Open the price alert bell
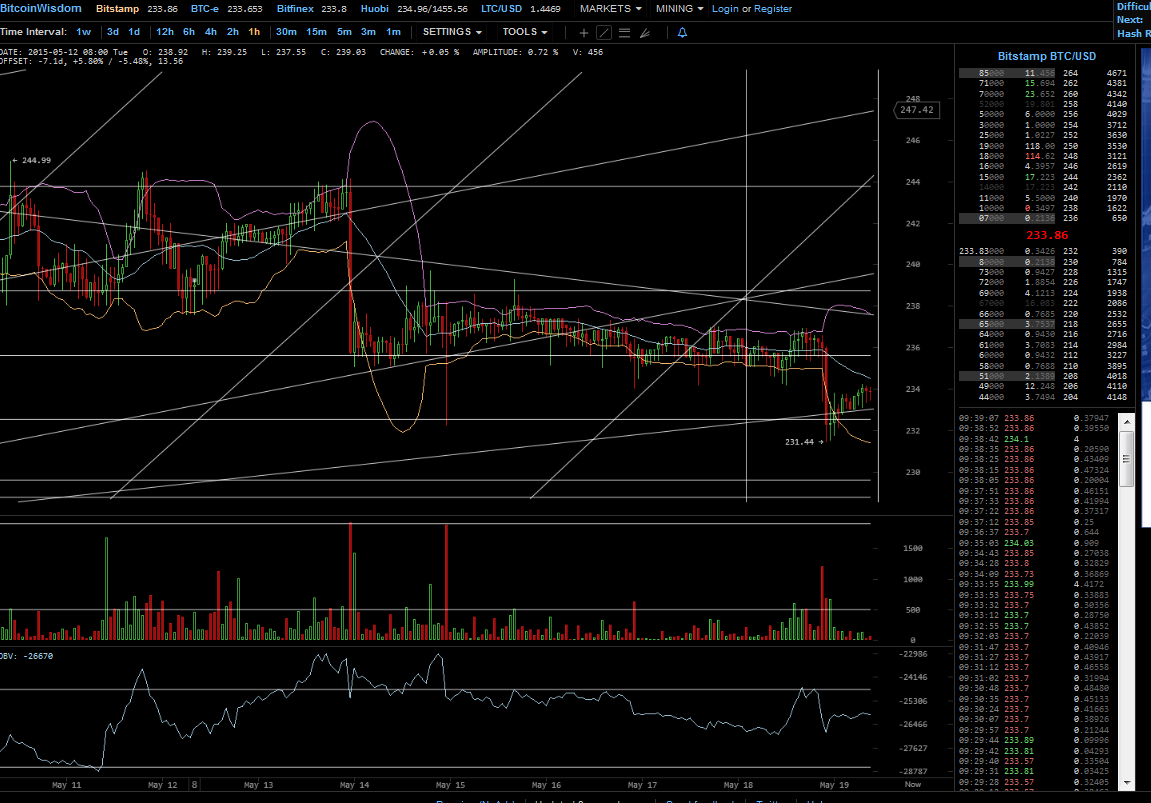The width and height of the screenshot is (1151, 803). click(682, 32)
